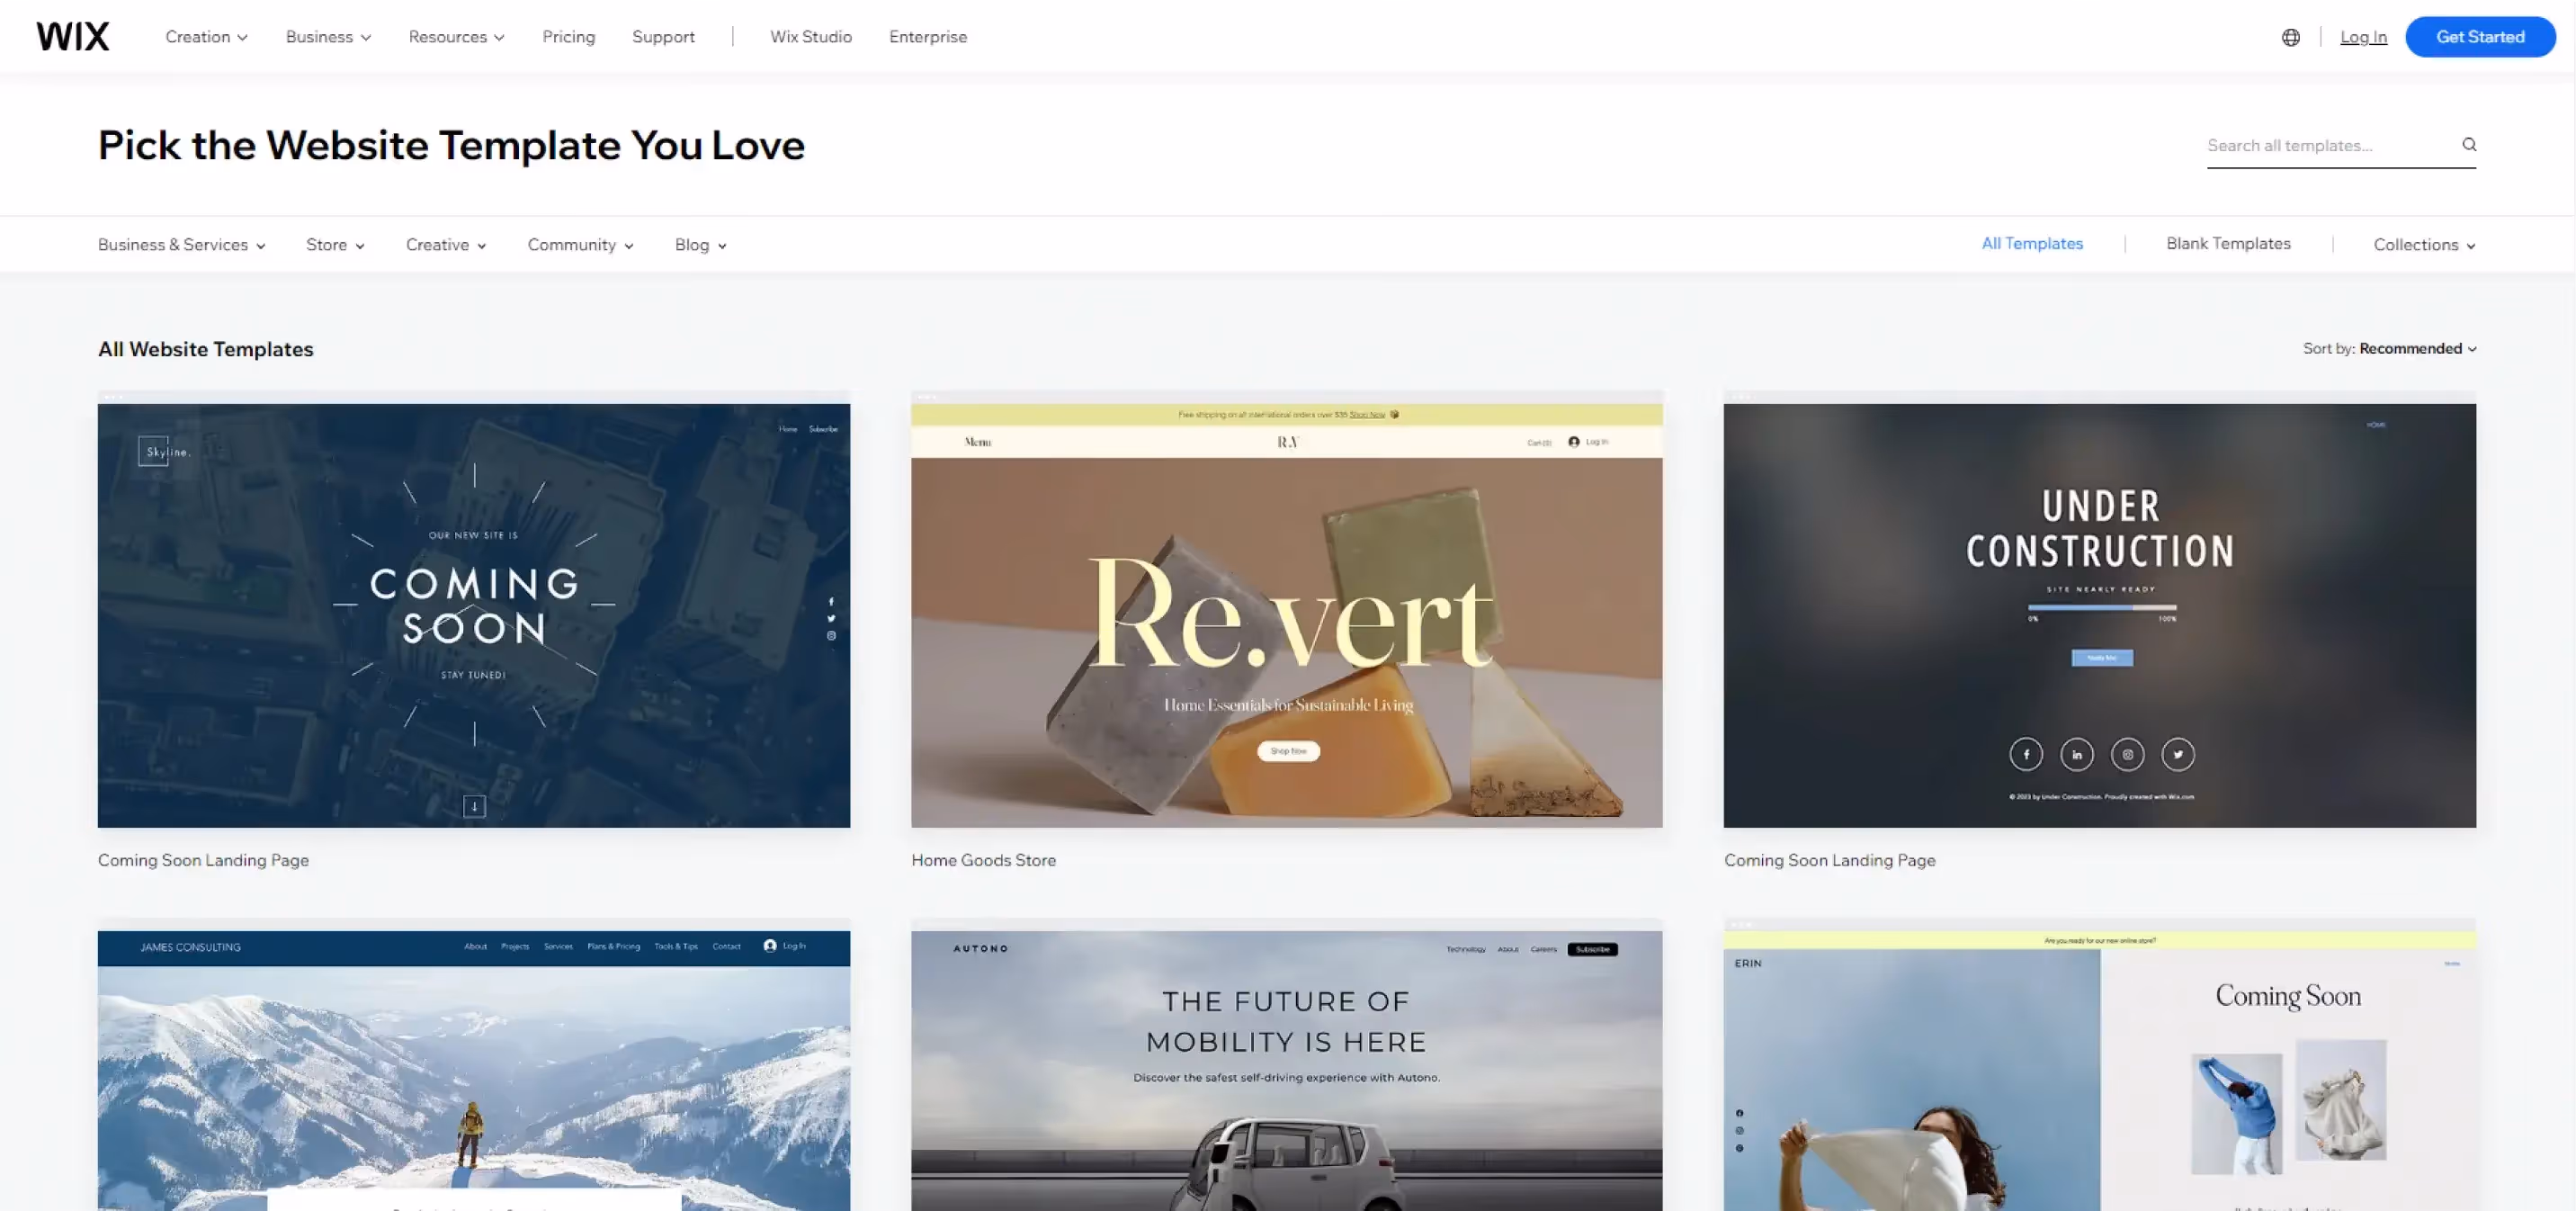Open Home Goods Store title link
The width and height of the screenshot is (2576, 1211).
point(983,859)
